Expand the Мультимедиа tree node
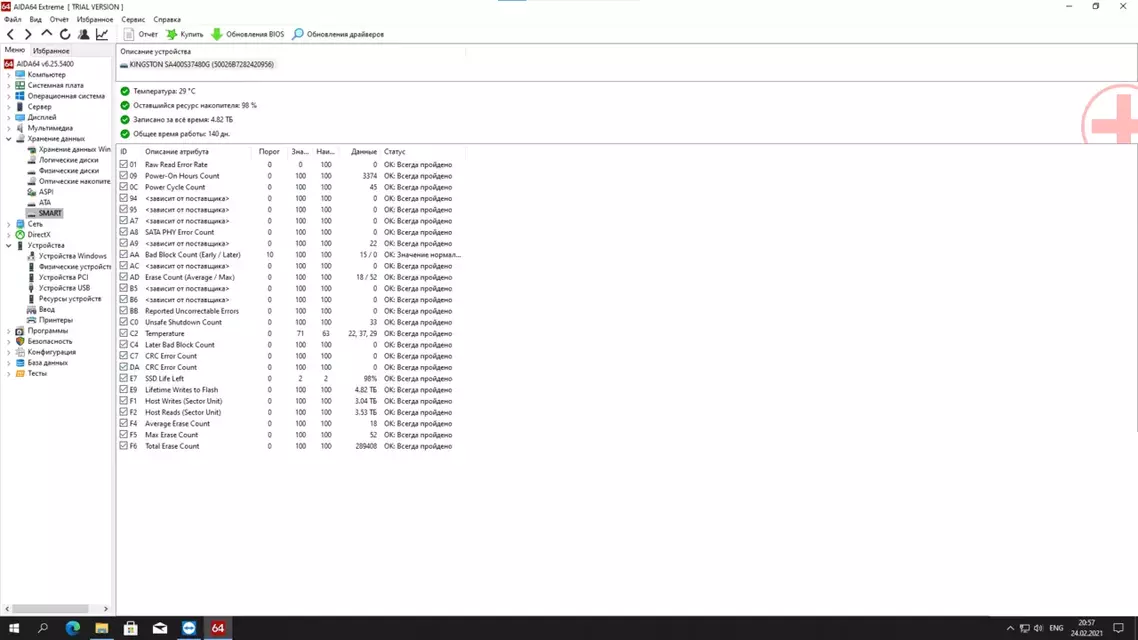This screenshot has width=1138, height=640. [9, 128]
